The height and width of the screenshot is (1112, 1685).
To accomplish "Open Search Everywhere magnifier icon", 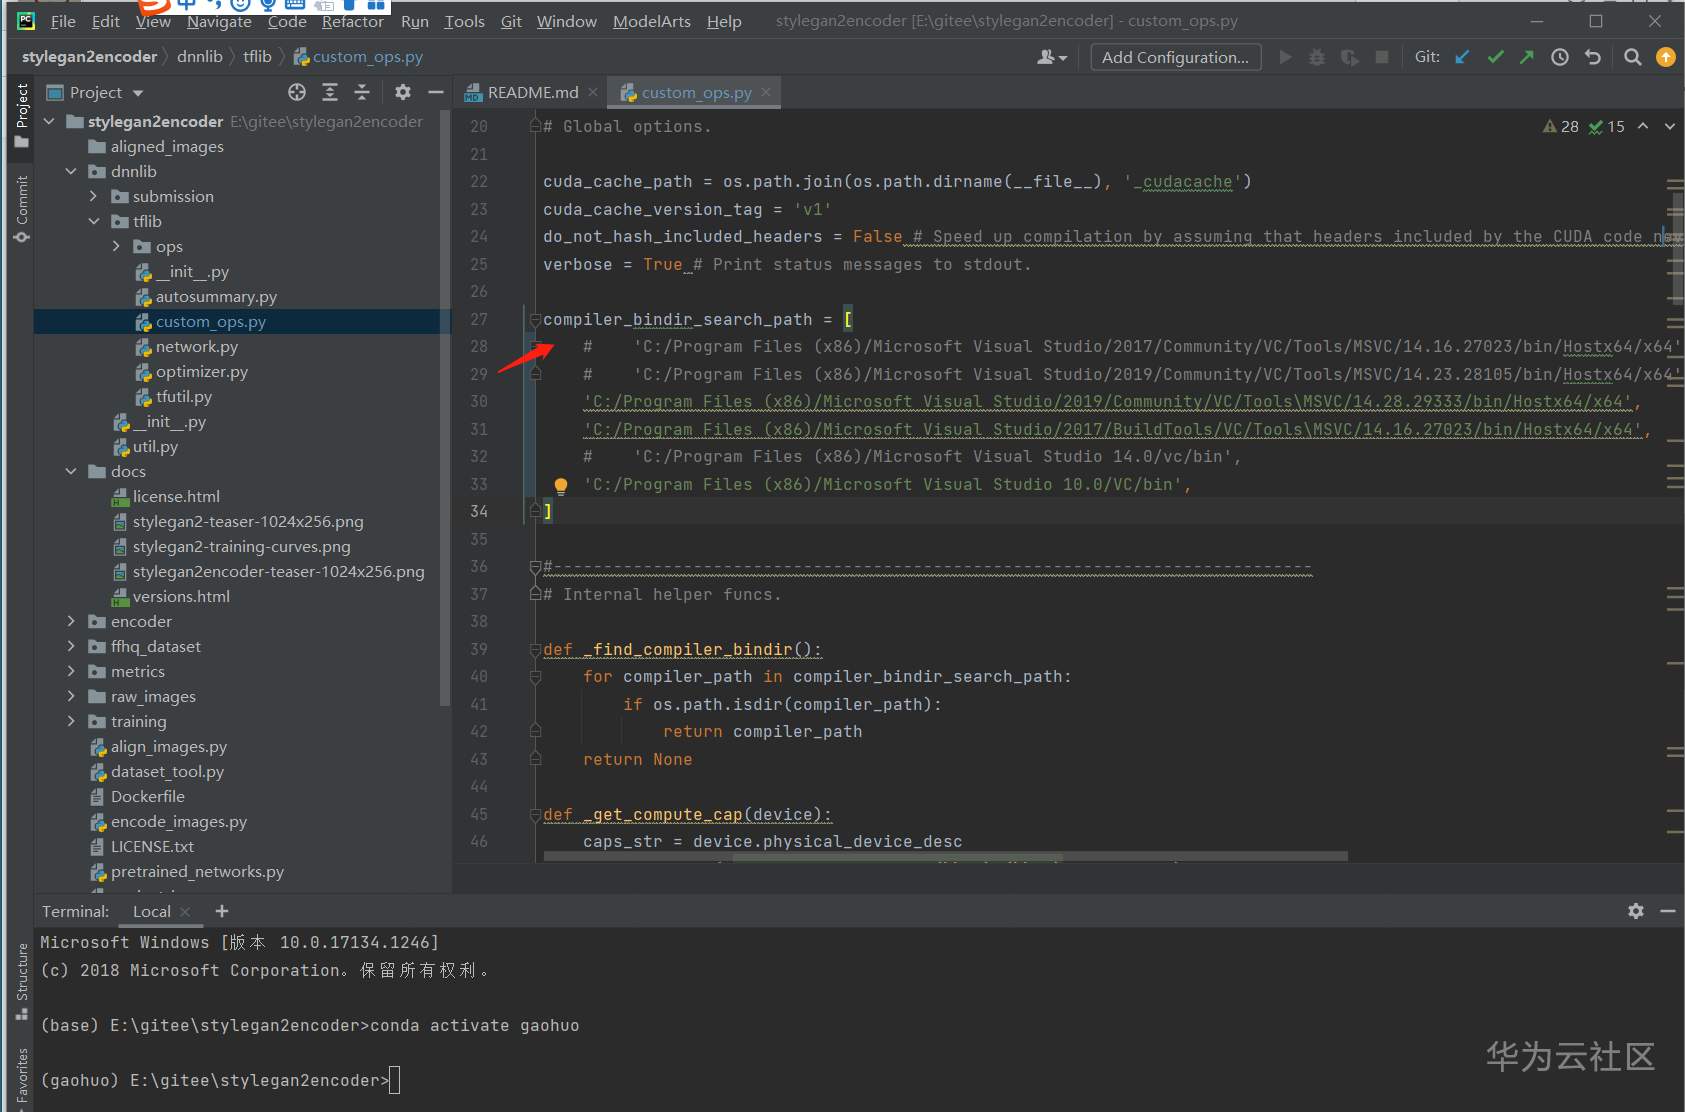I will tap(1633, 57).
